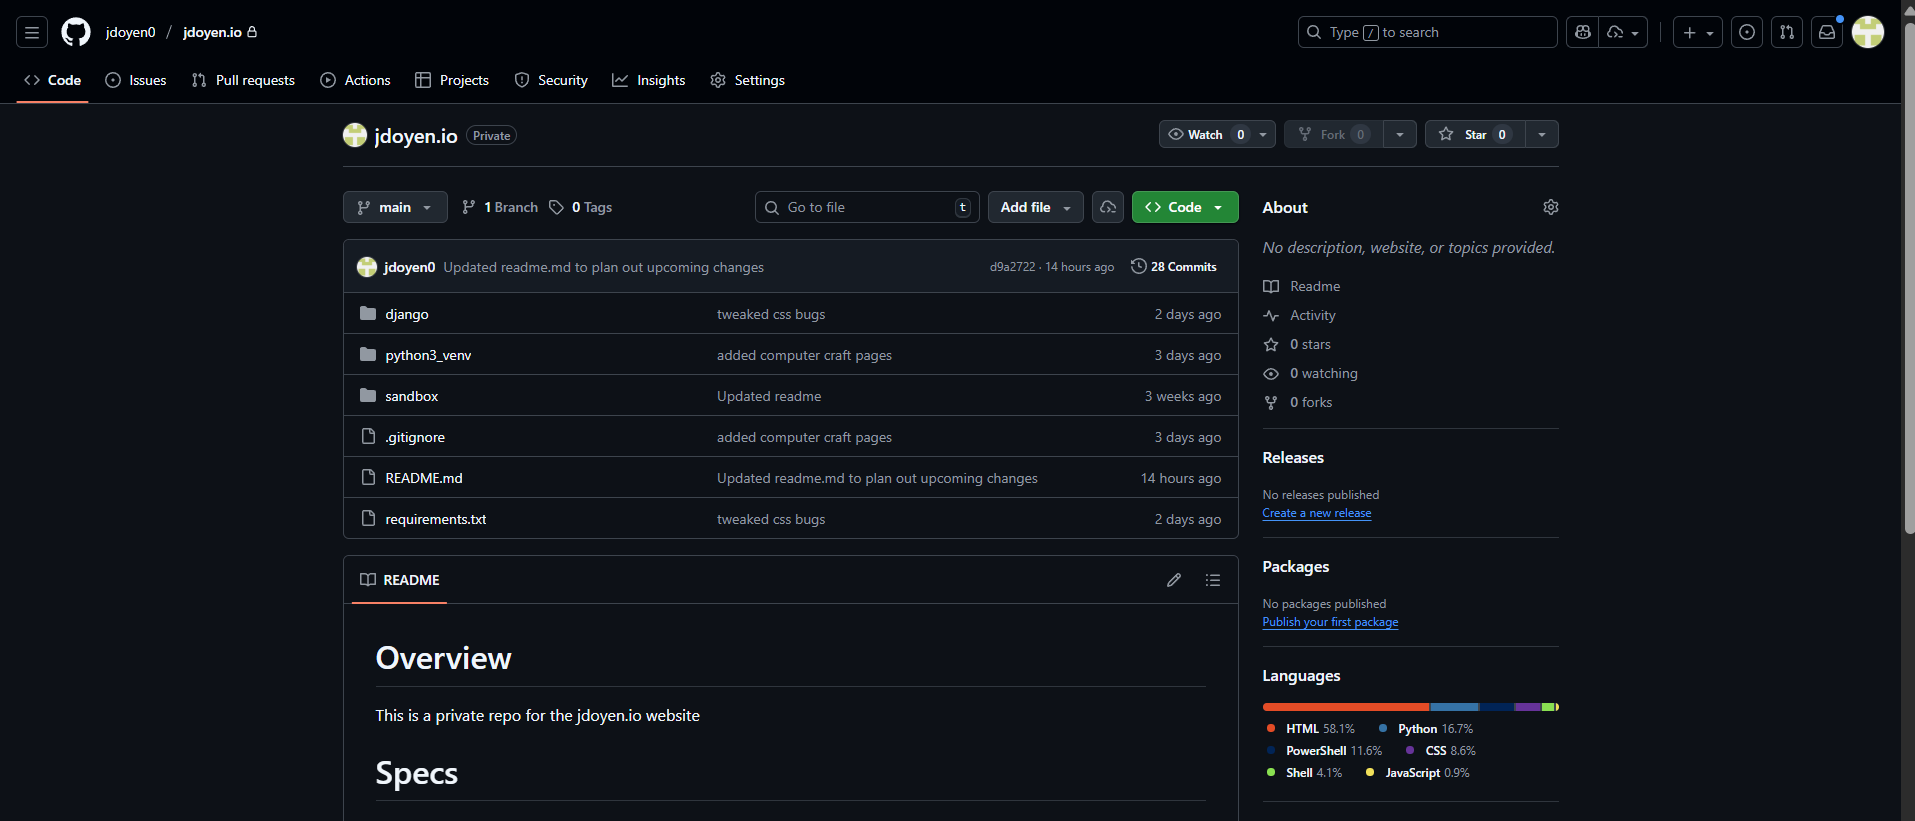Screen dimensions: 1915x821
Task: Click the languages color bar
Action: [x=1409, y=707]
